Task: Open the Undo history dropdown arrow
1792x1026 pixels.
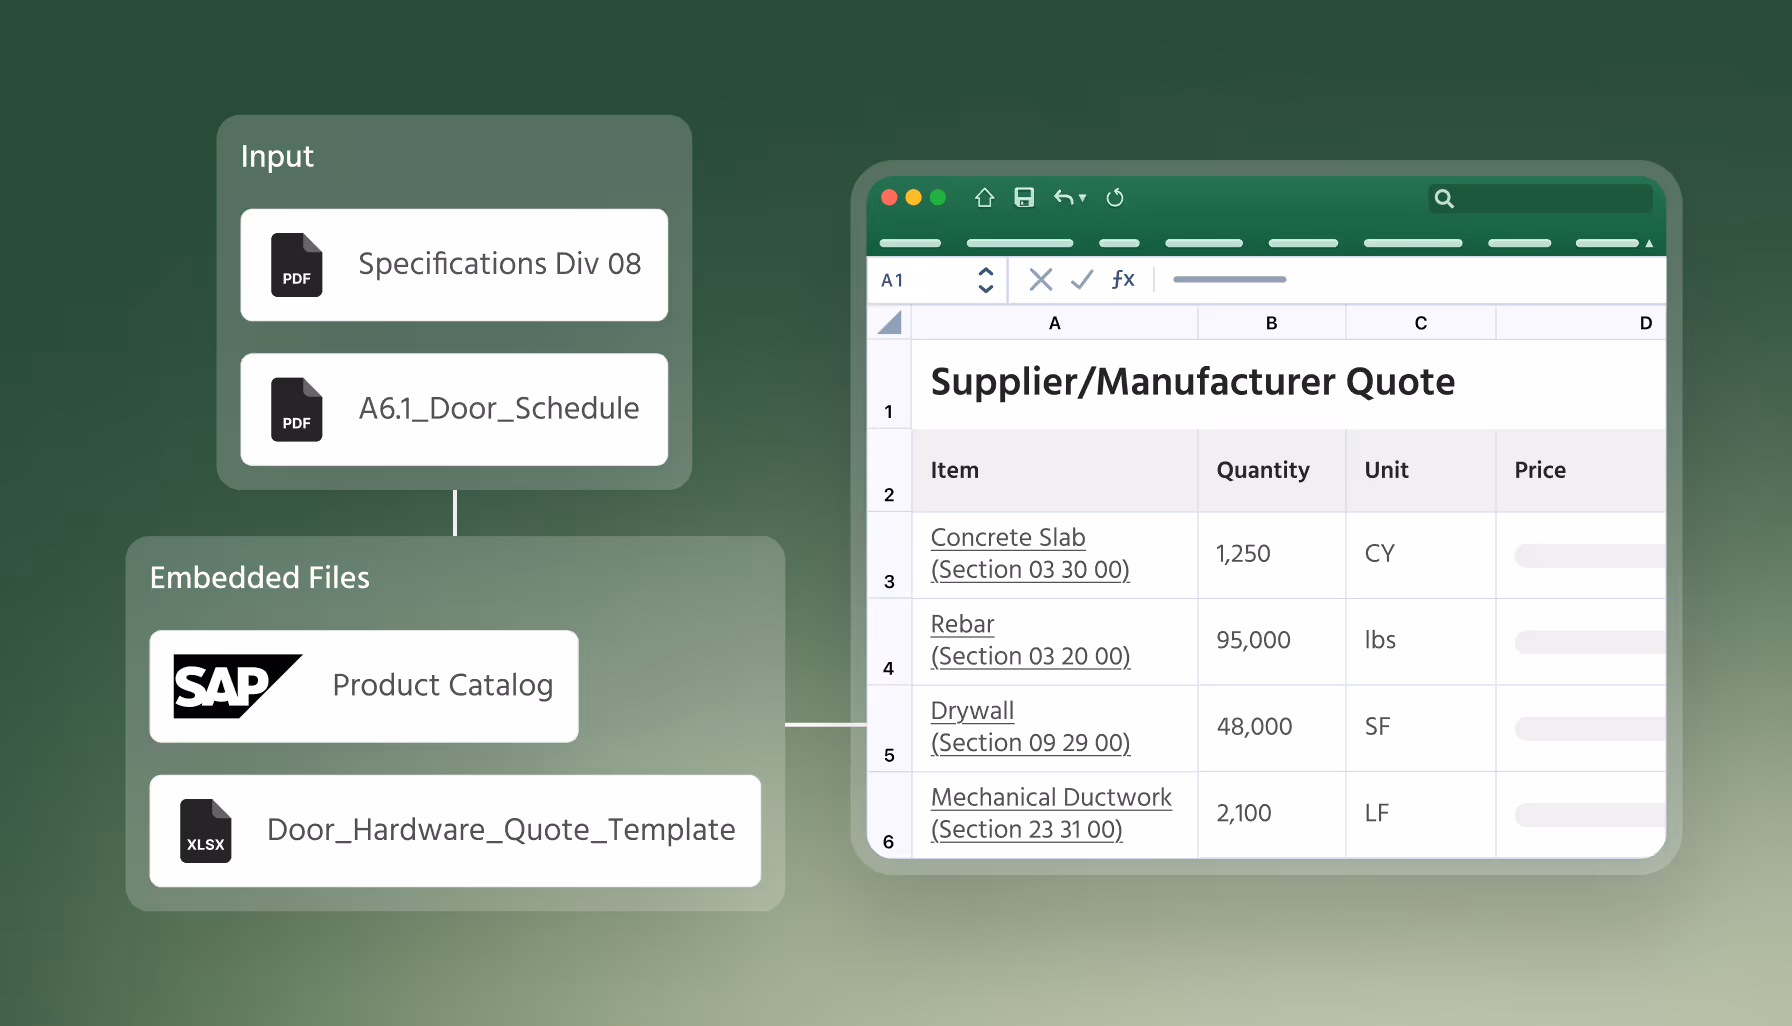Action: (x=1082, y=198)
